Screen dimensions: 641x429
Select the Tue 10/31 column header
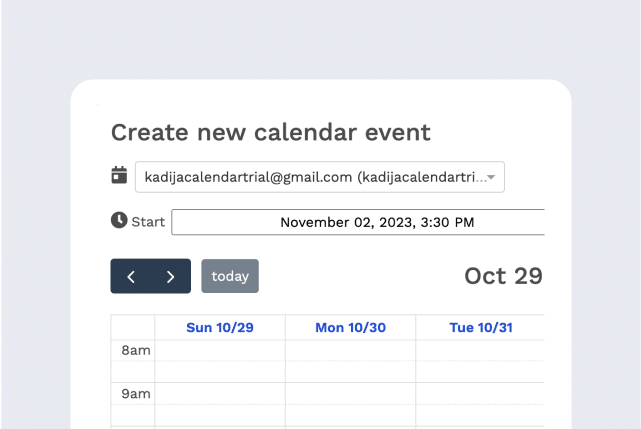pos(481,328)
